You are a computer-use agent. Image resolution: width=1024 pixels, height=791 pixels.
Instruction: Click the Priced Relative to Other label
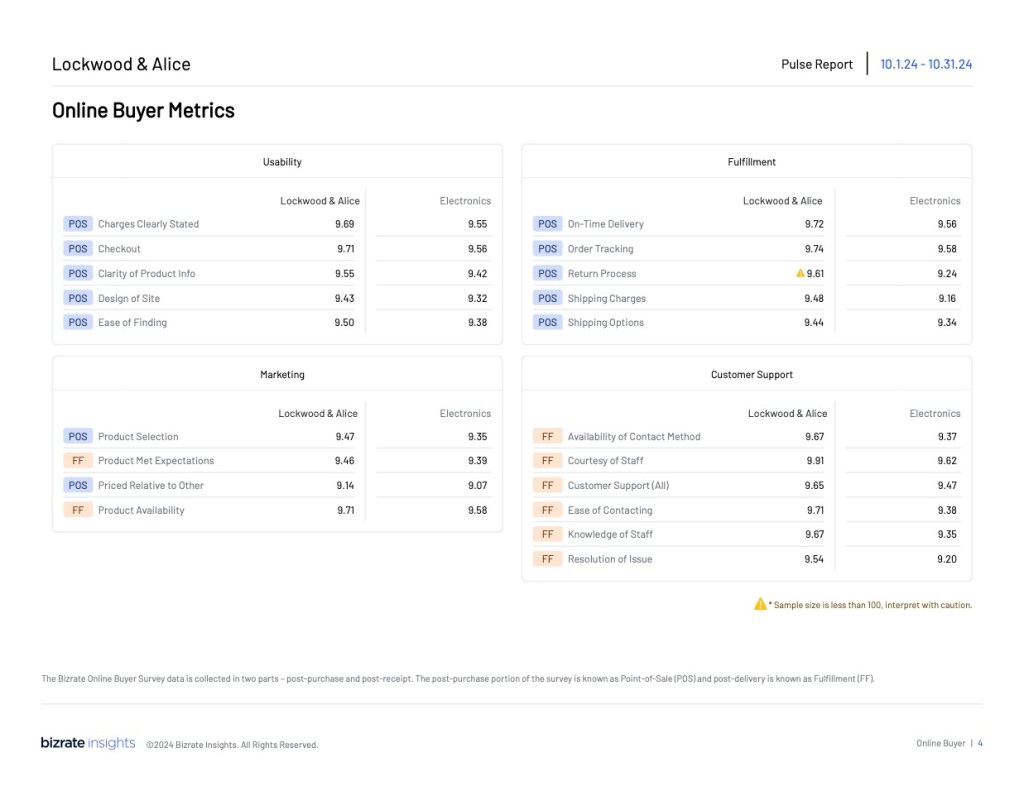(151, 485)
